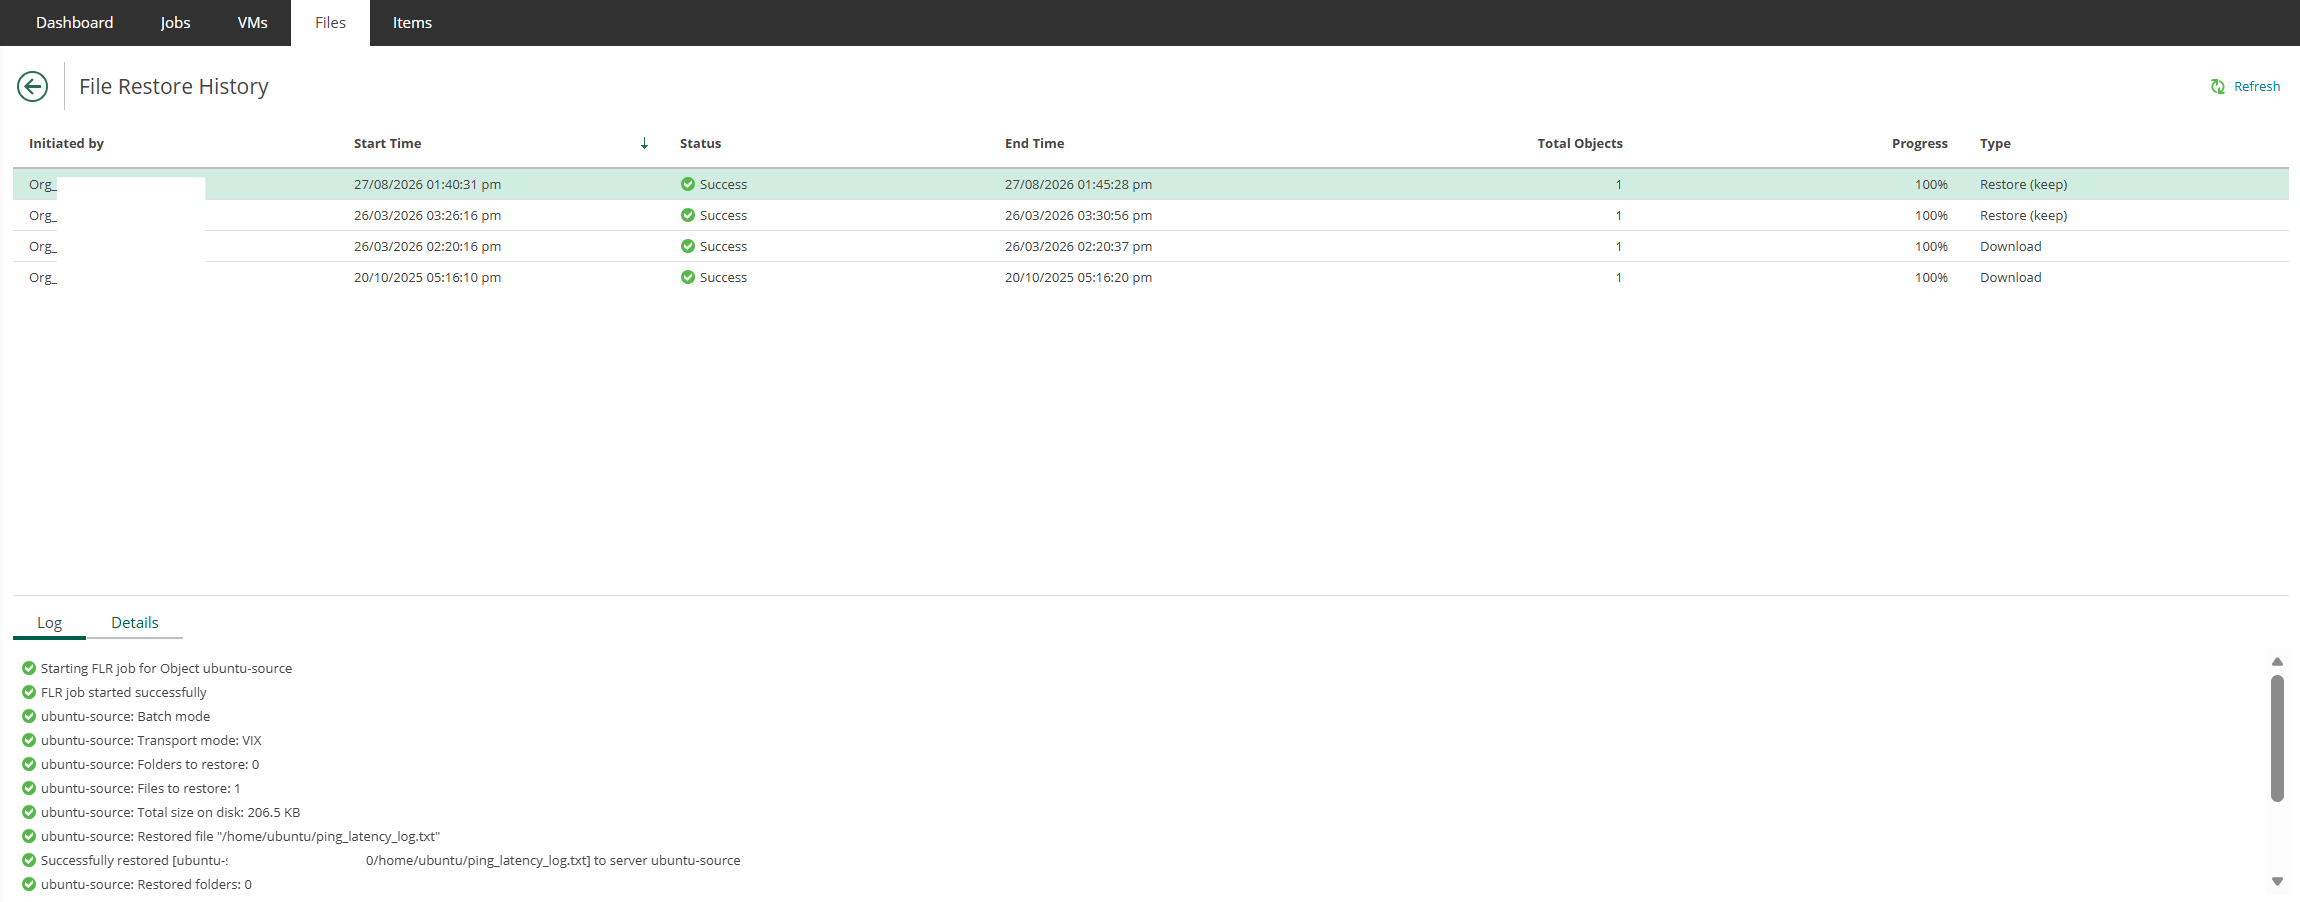The width and height of the screenshot is (2300, 902).
Task: Click the Start Time sort arrow
Action: tap(644, 143)
